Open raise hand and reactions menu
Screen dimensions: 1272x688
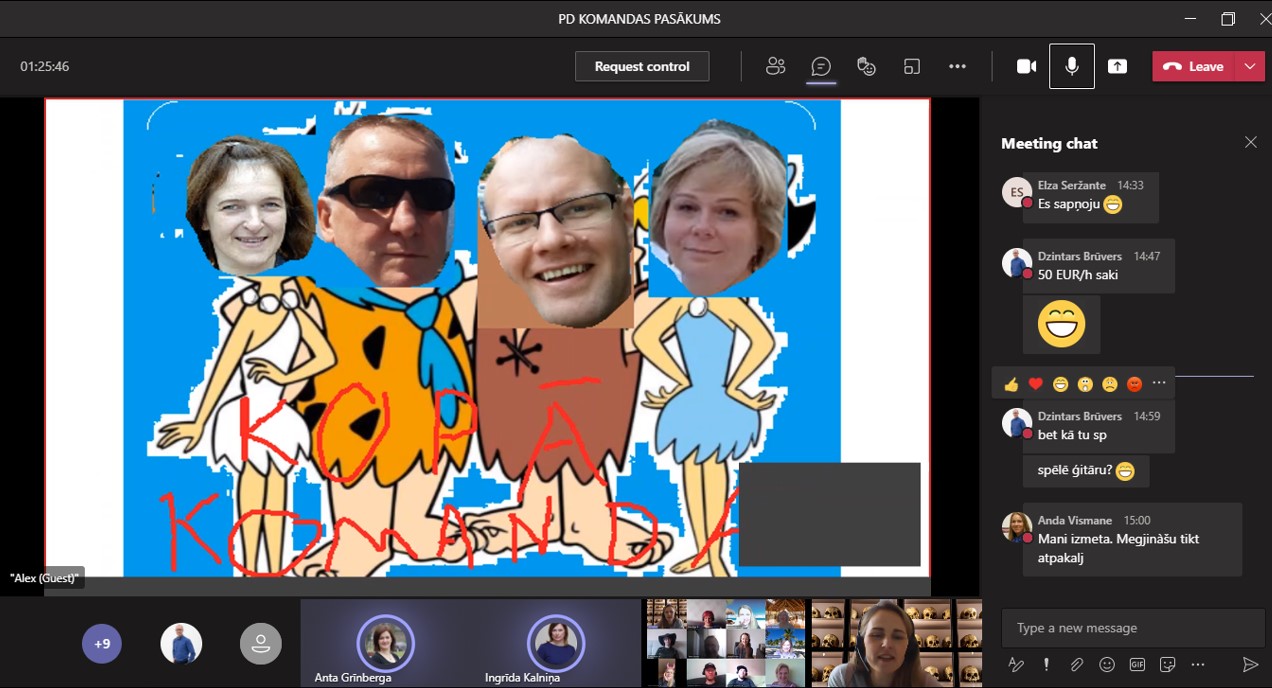866,66
